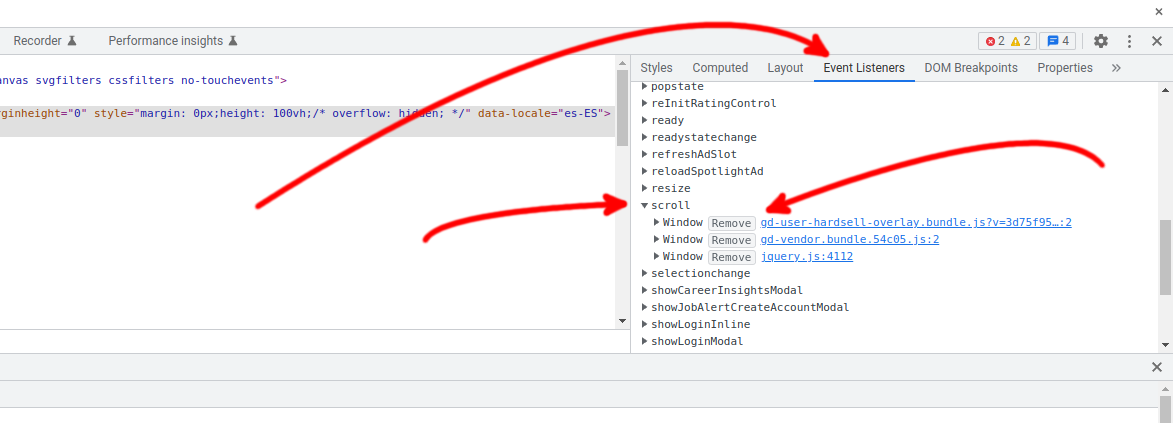This screenshot has width=1173, height=423.
Task: Open gd-vendor.bundle.54c05.js:2 source link
Action: (849, 239)
